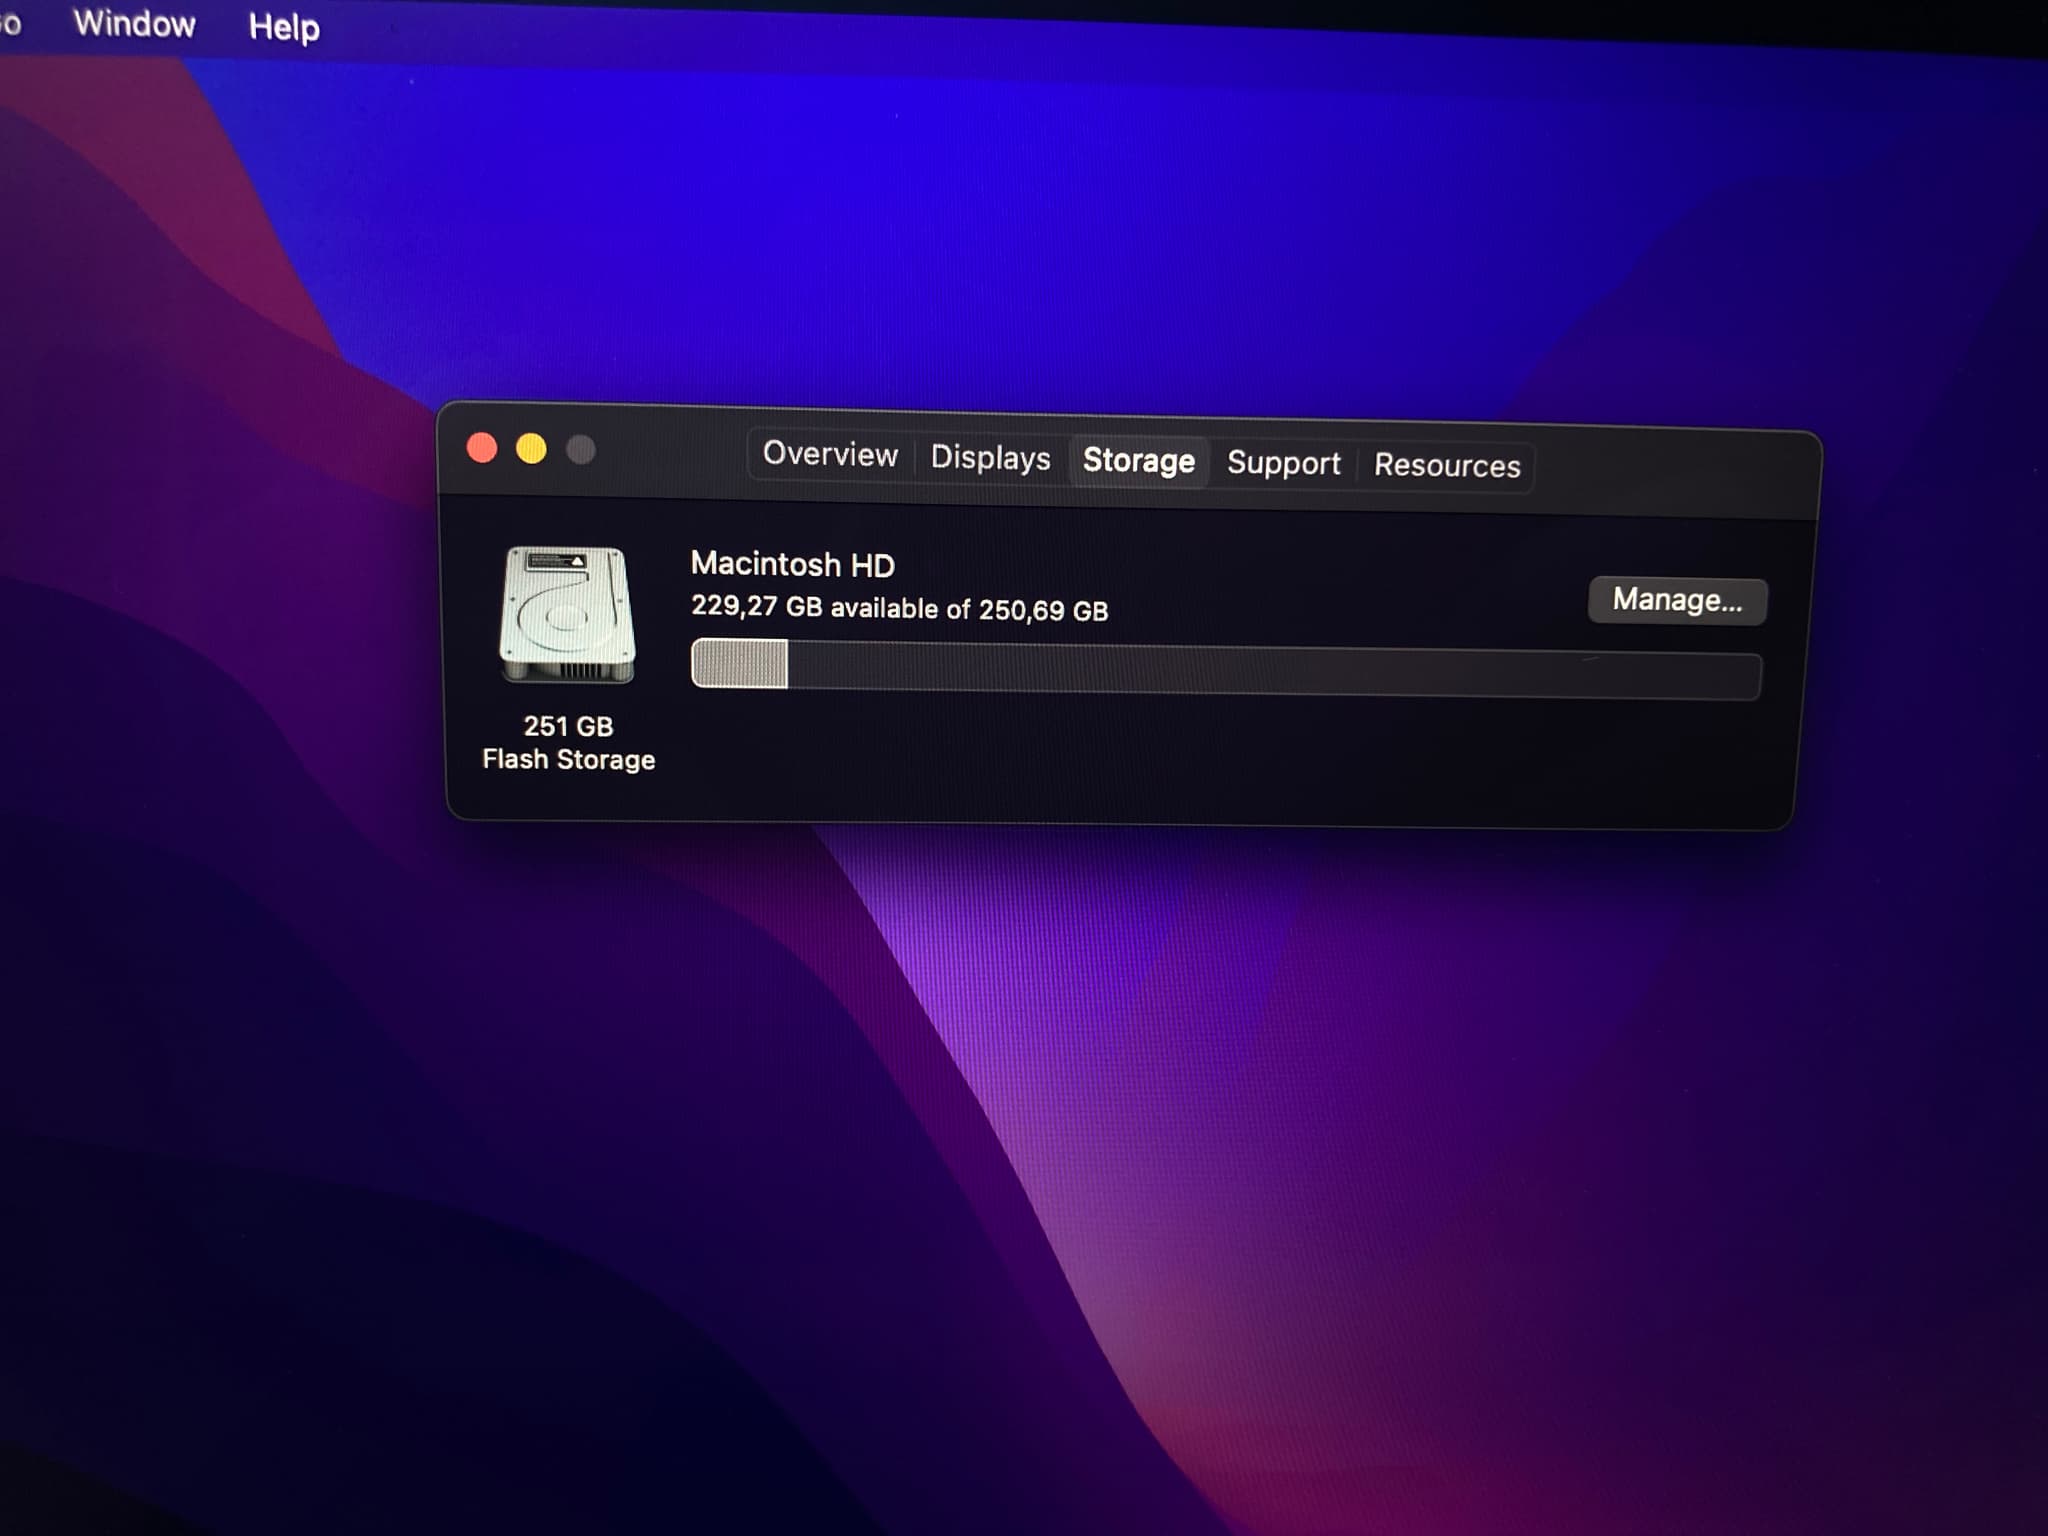The width and height of the screenshot is (2048, 1536).
Task: Open the Help menu
Action: point(284,27)
